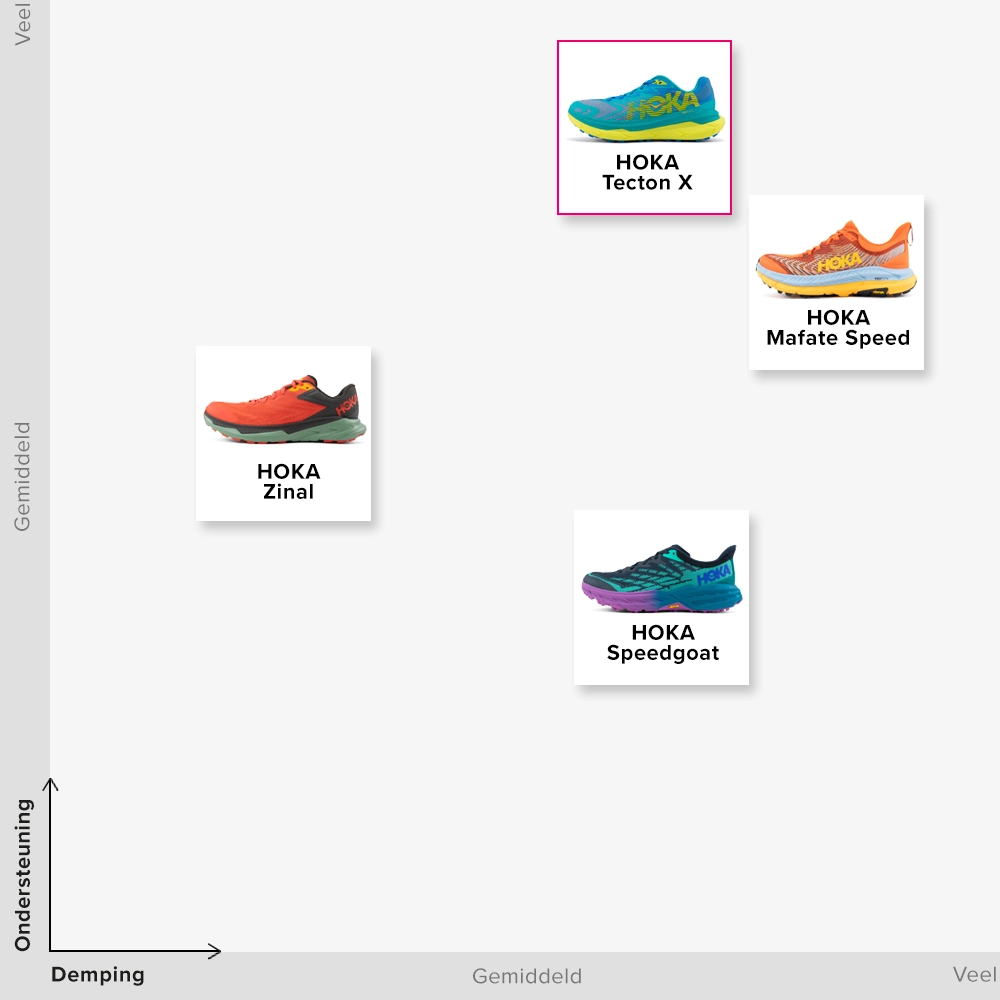Click the turquoise HOKA Tecton X shoe image
The height and width of the screenshot is (1000, 1000).
(x=646, y=106)
